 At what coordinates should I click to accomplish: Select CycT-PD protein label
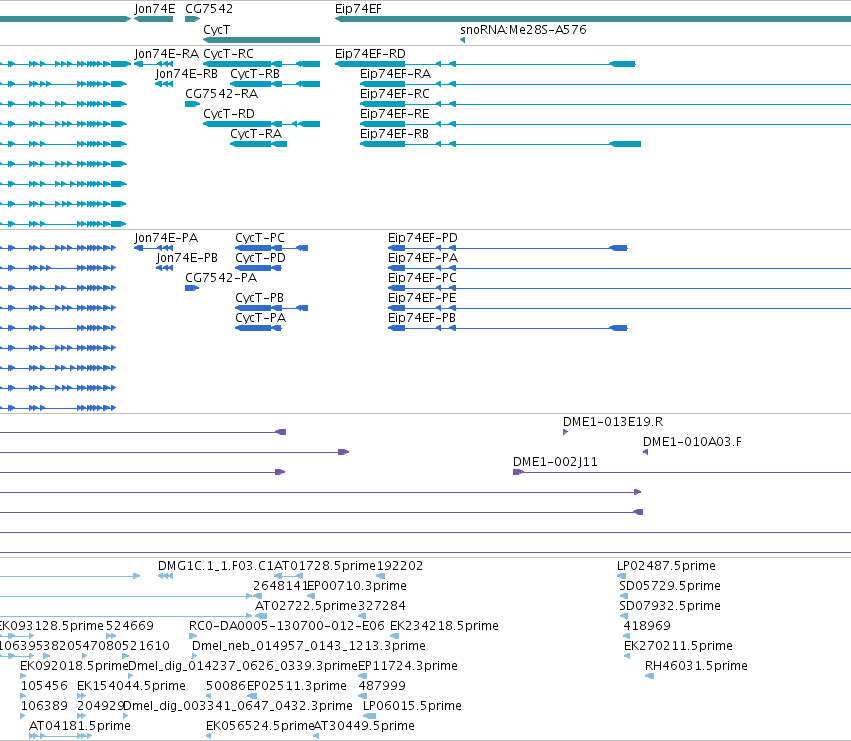[x=261, y=258]
